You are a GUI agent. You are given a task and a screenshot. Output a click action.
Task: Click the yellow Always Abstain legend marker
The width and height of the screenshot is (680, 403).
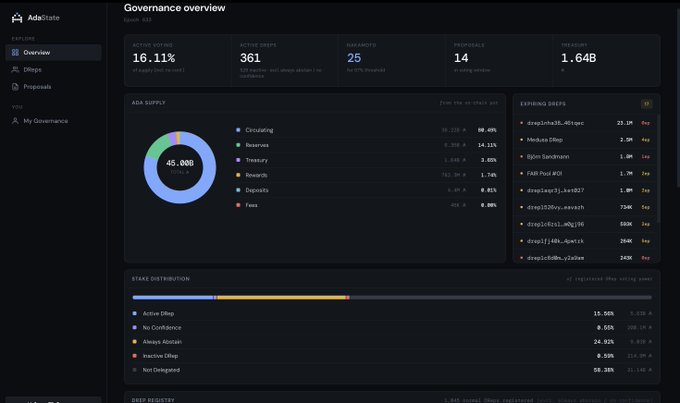point(134,342)
